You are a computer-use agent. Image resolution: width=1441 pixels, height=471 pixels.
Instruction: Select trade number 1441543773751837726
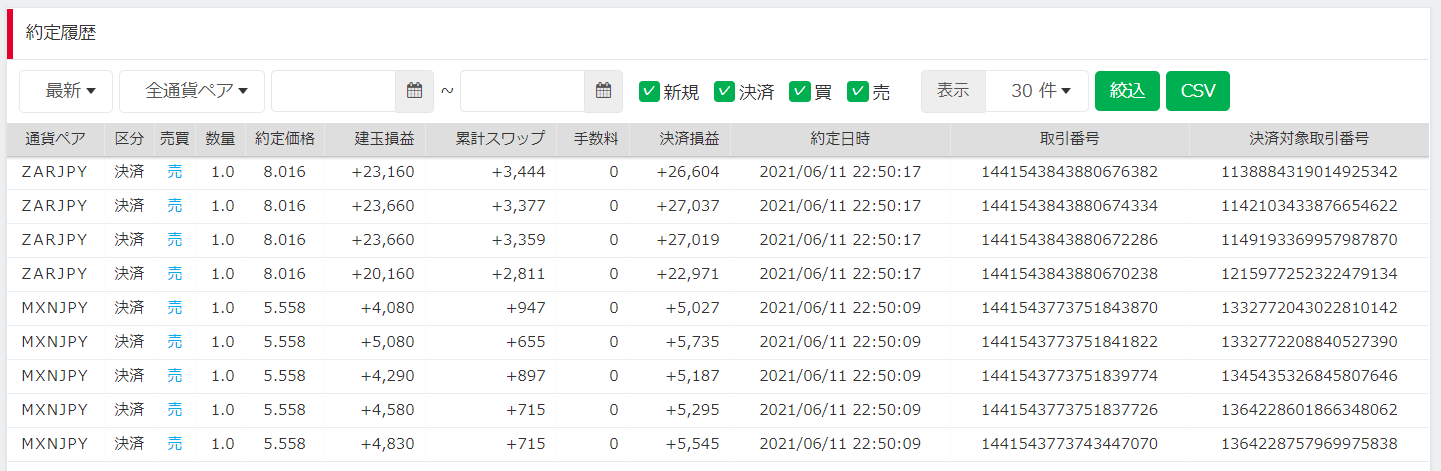(1069, 410)
